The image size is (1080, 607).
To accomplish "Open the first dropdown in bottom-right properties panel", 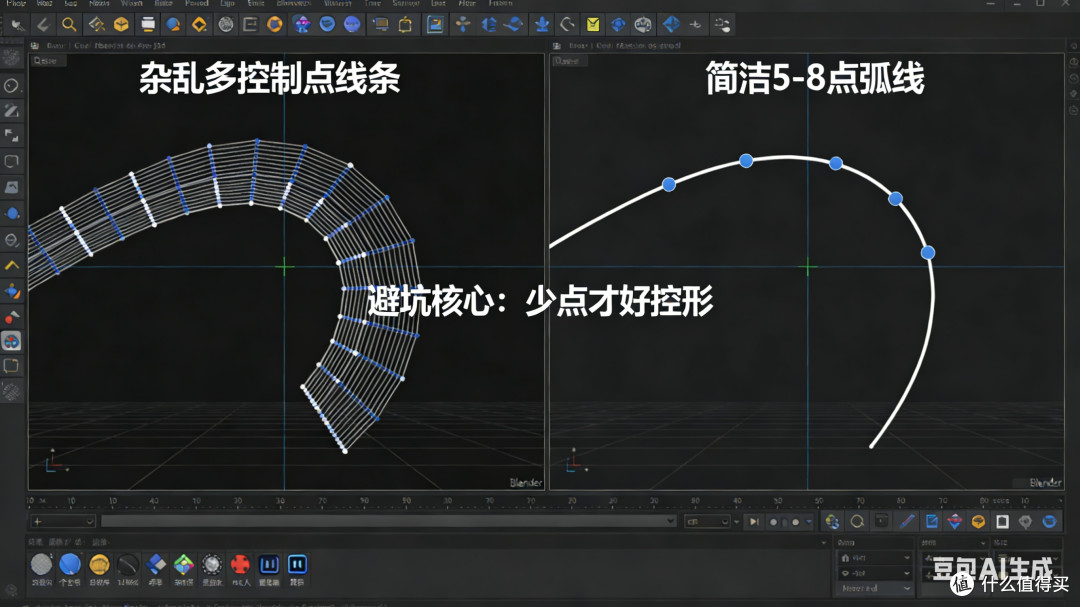I will coord(875,557).
